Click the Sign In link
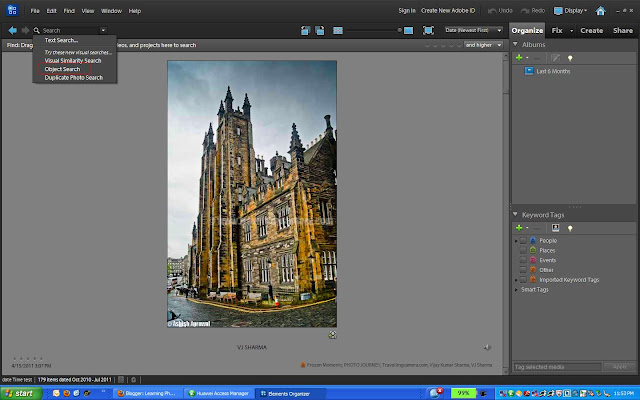Image resolution: width=640 pixels, height=400 pixels. (406, 10)
